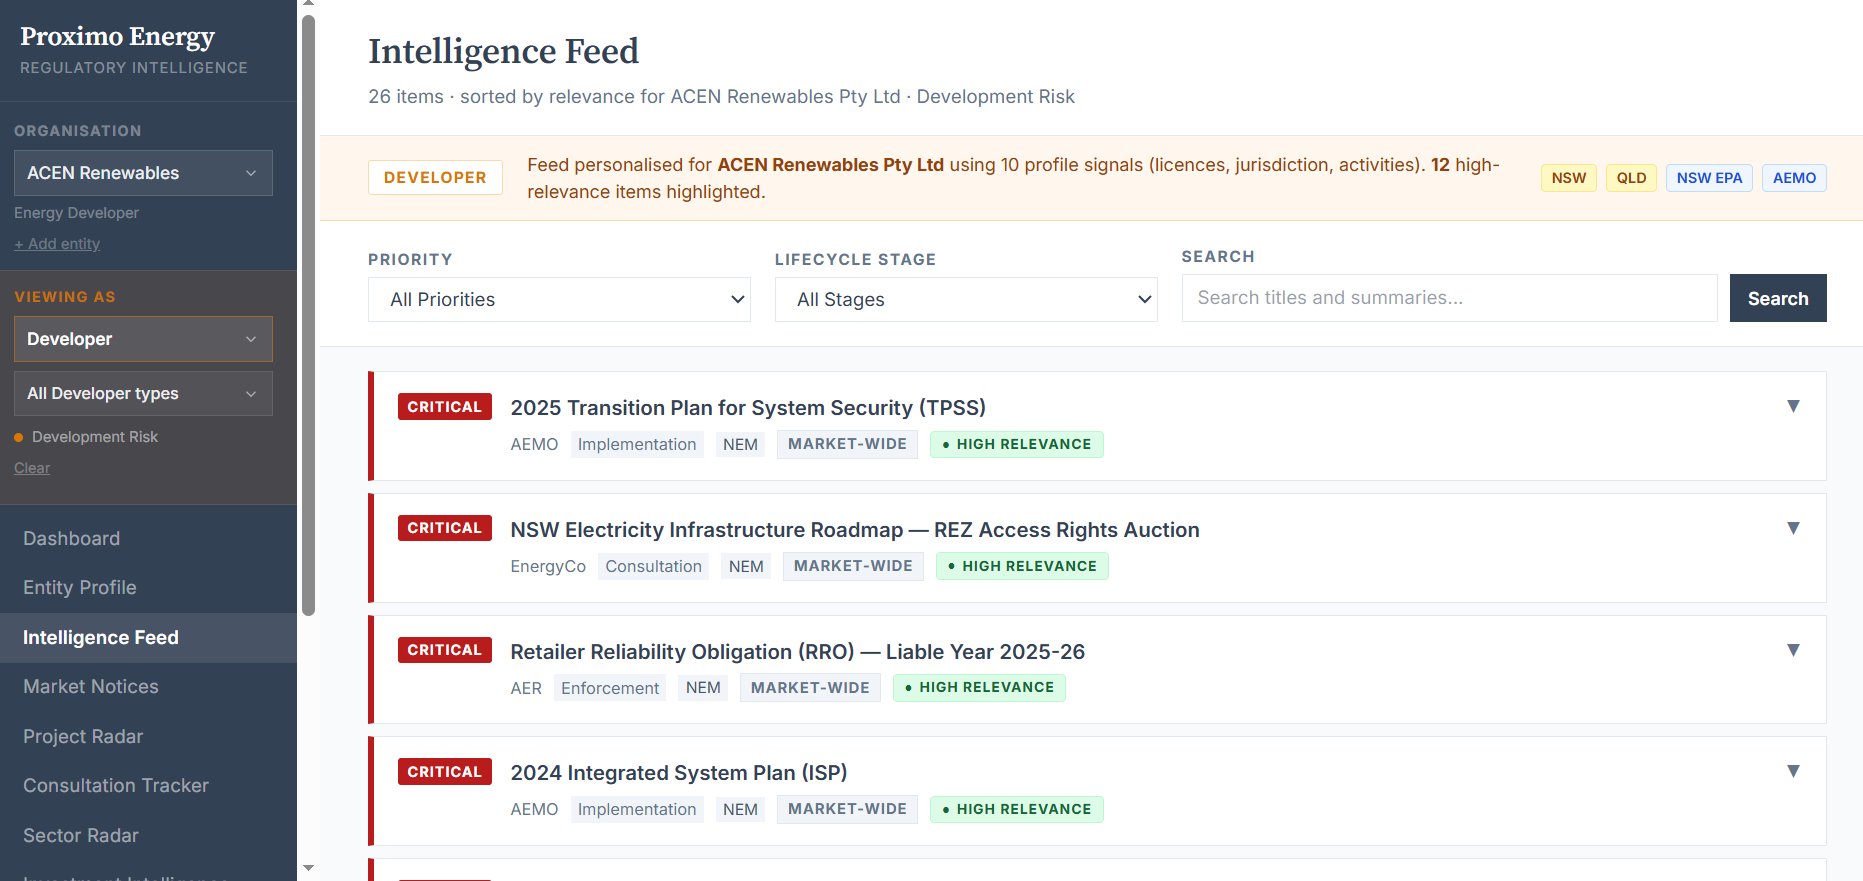The height and width of the screenshot is (881, 1863).
Task: Expand the NSW REZ Access Rights Auction item
Action: pos(1793,528)
